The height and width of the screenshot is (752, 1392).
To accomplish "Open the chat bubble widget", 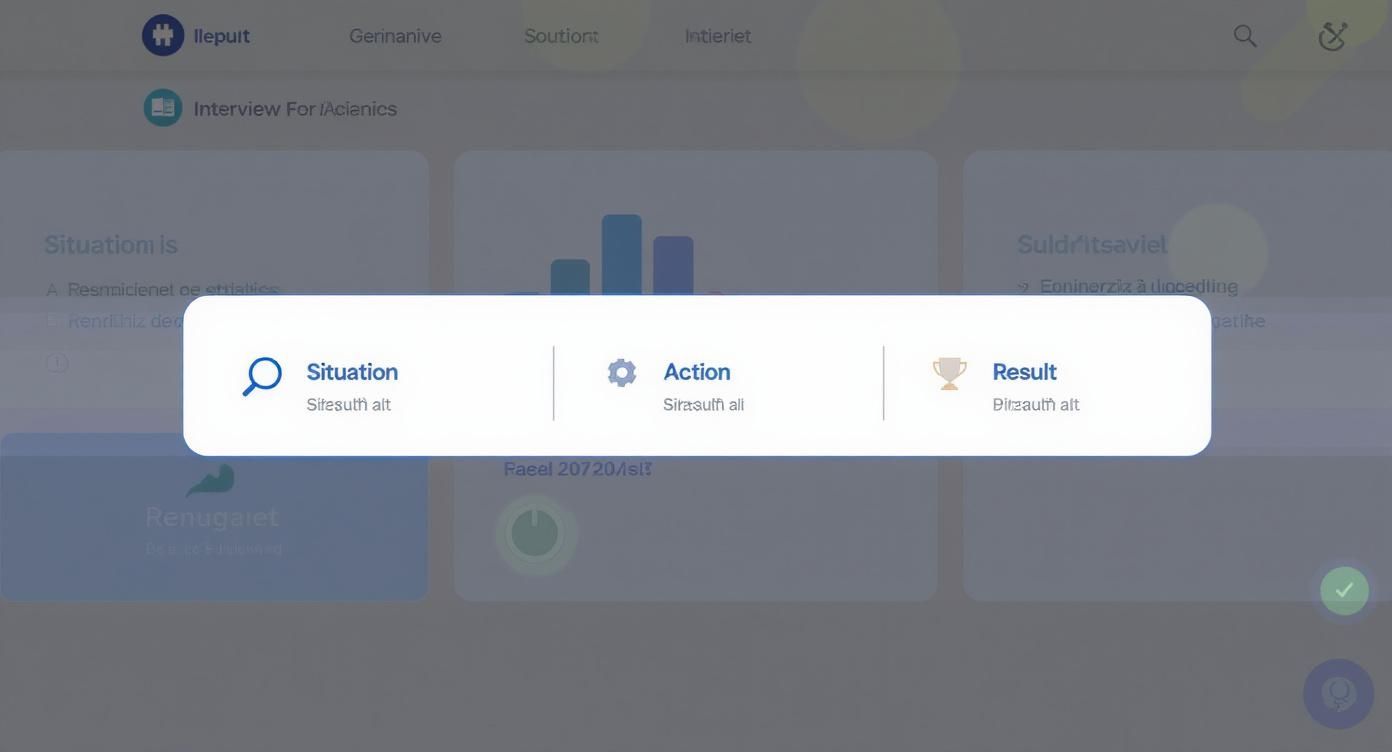I will coord(1338,693).
